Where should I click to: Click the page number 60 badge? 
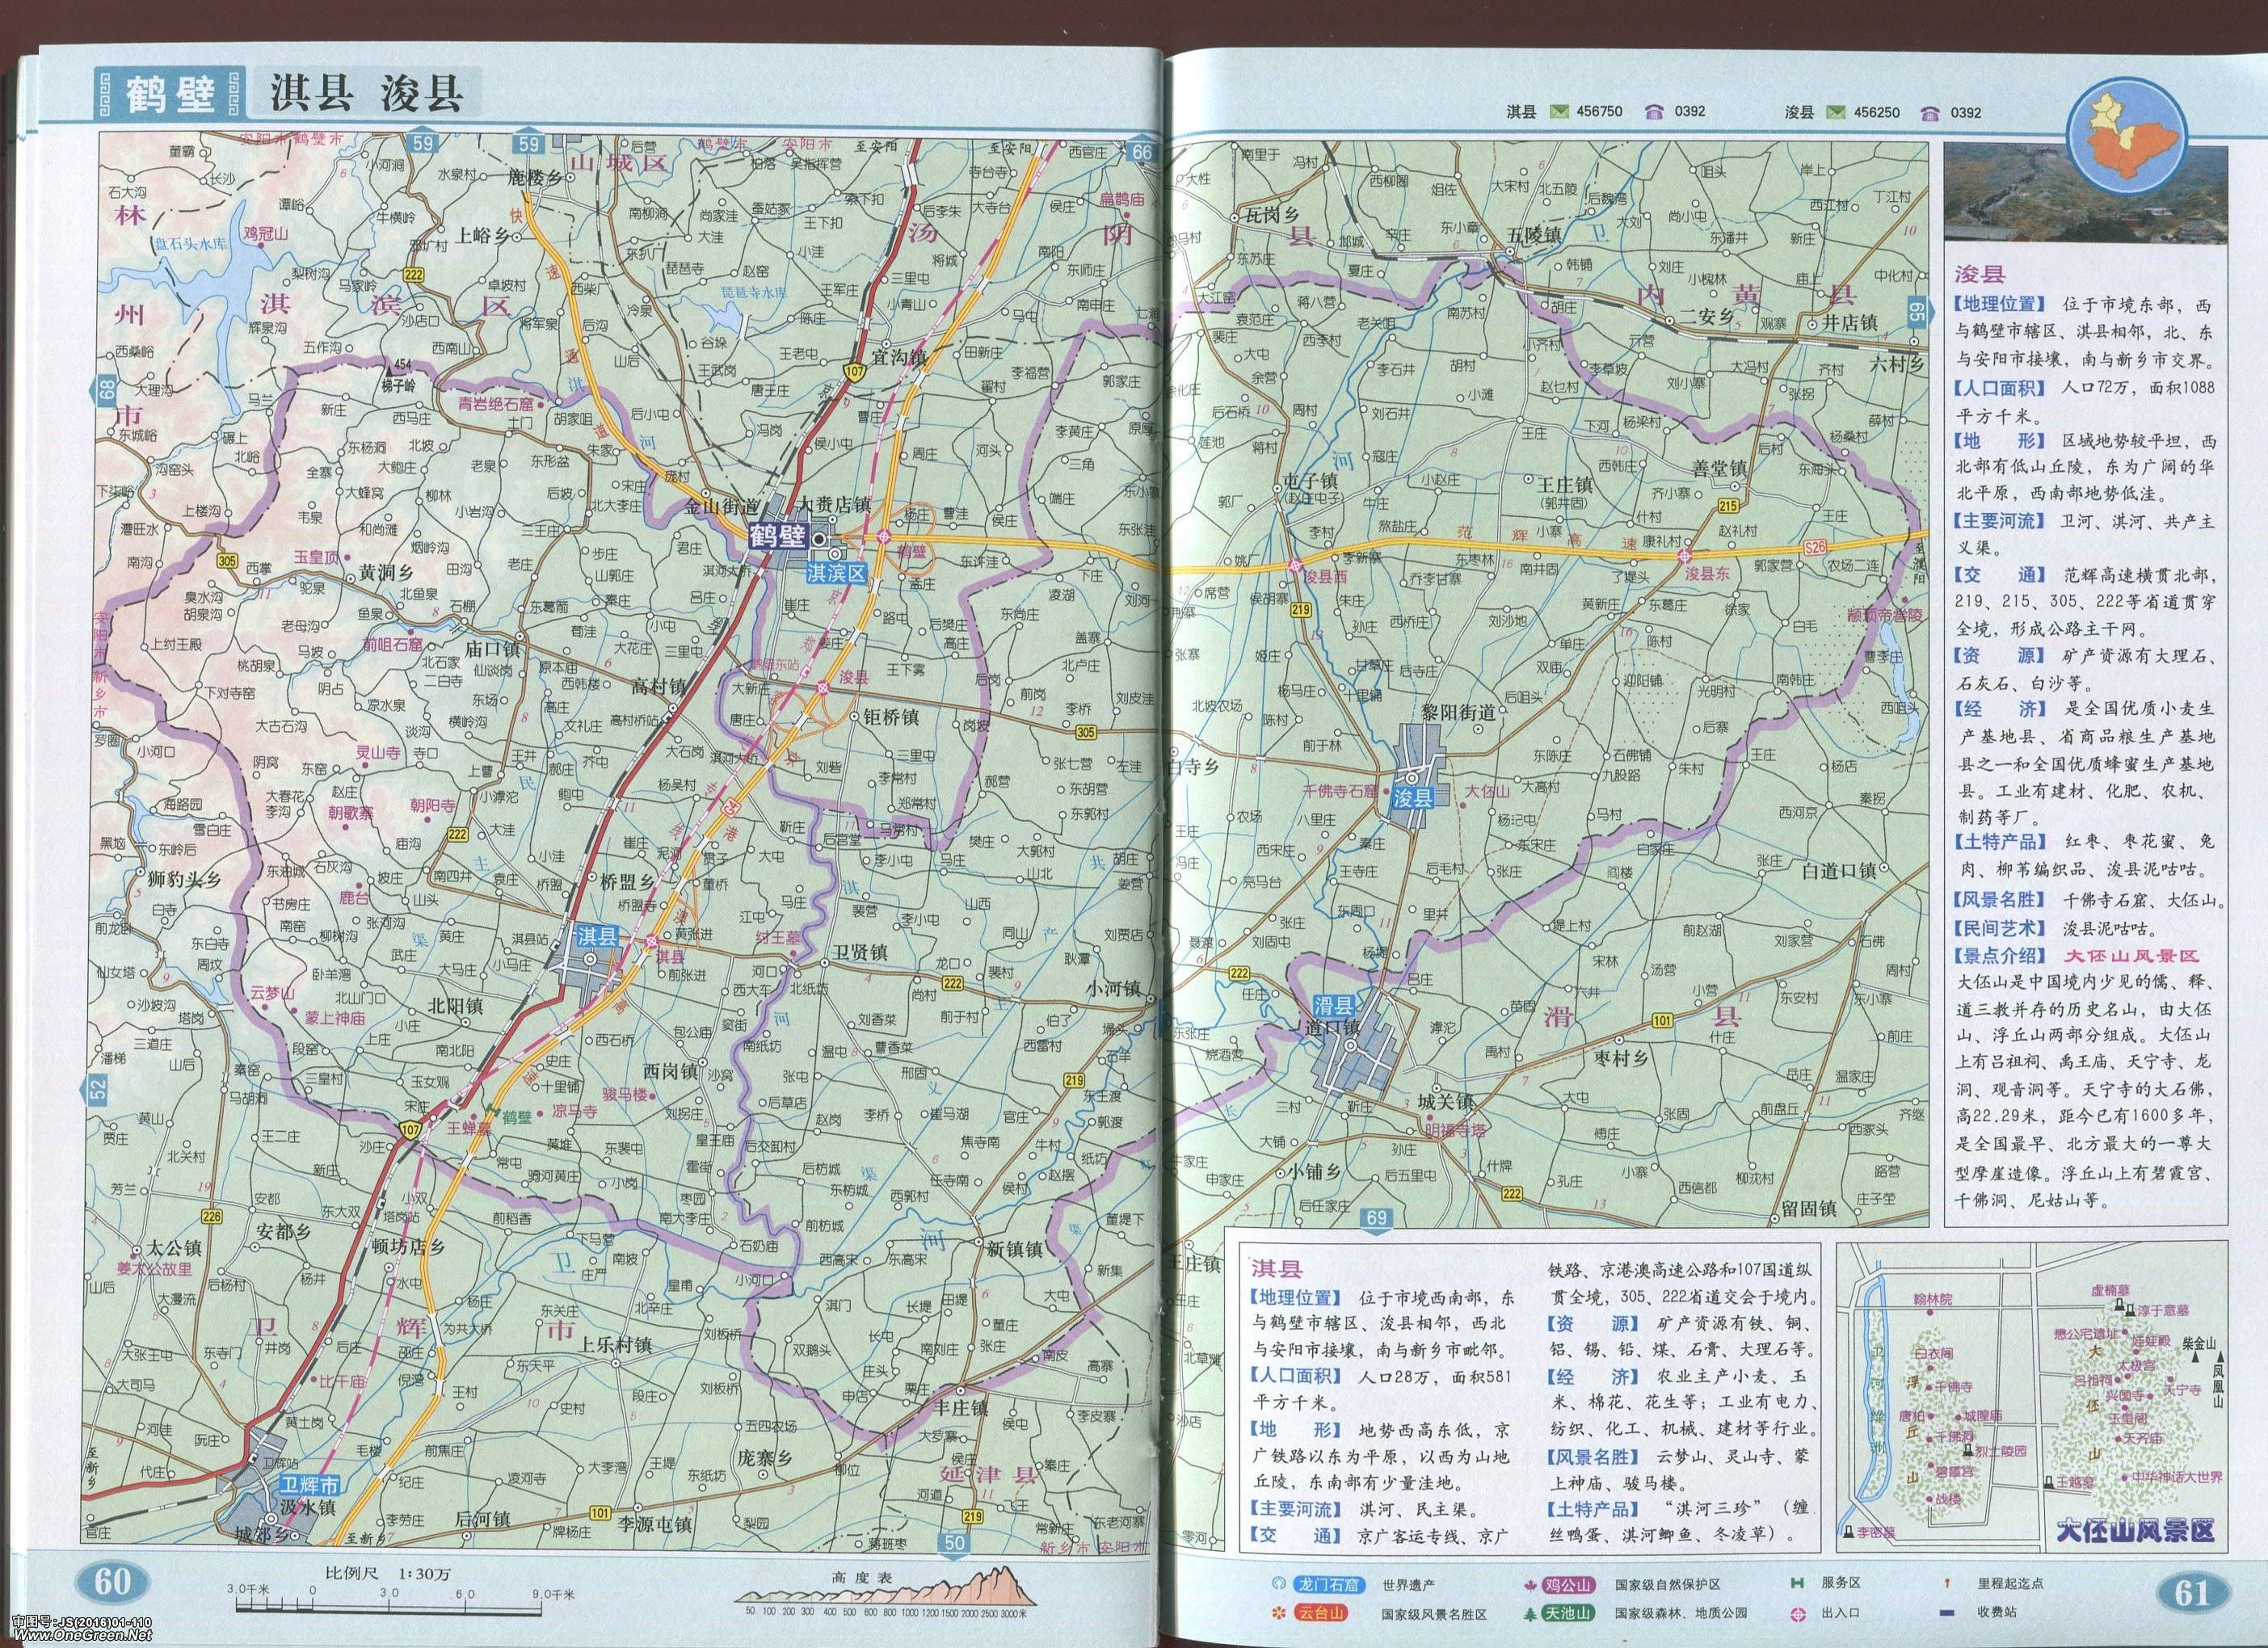coord(112,1583)
